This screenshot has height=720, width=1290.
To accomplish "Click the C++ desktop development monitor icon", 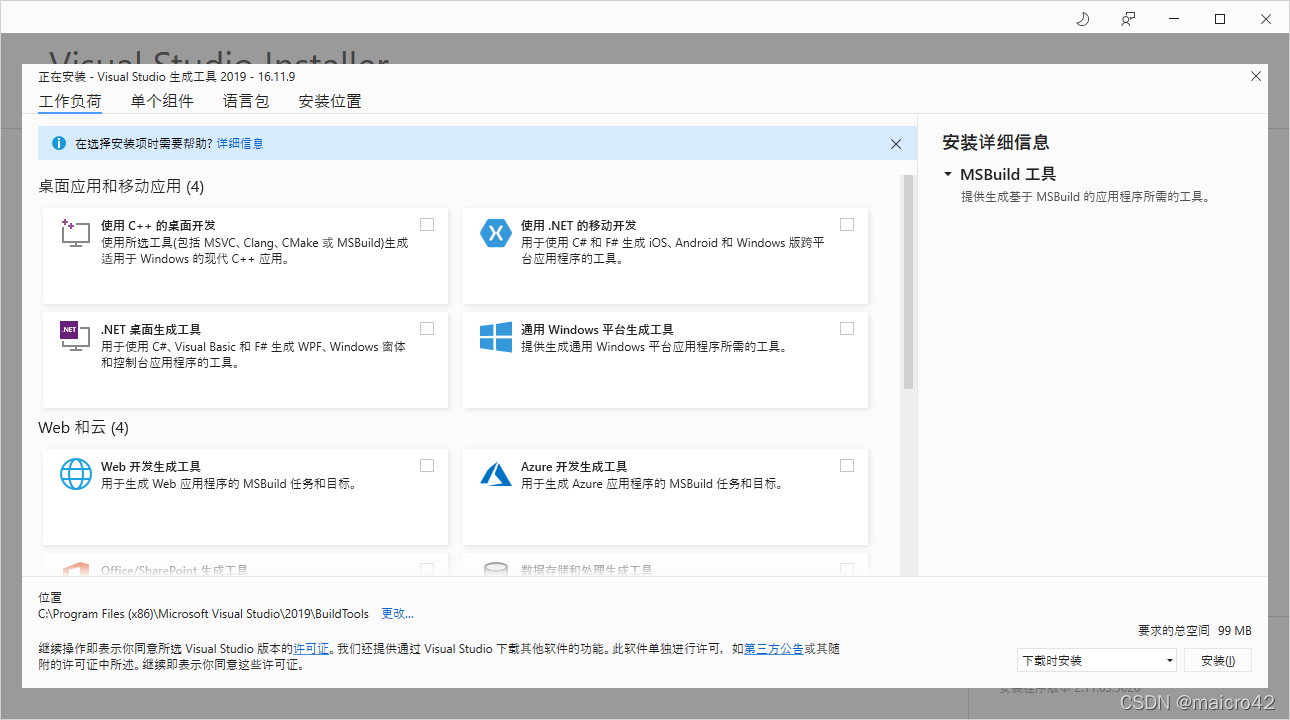I will (x=76, y=233).
